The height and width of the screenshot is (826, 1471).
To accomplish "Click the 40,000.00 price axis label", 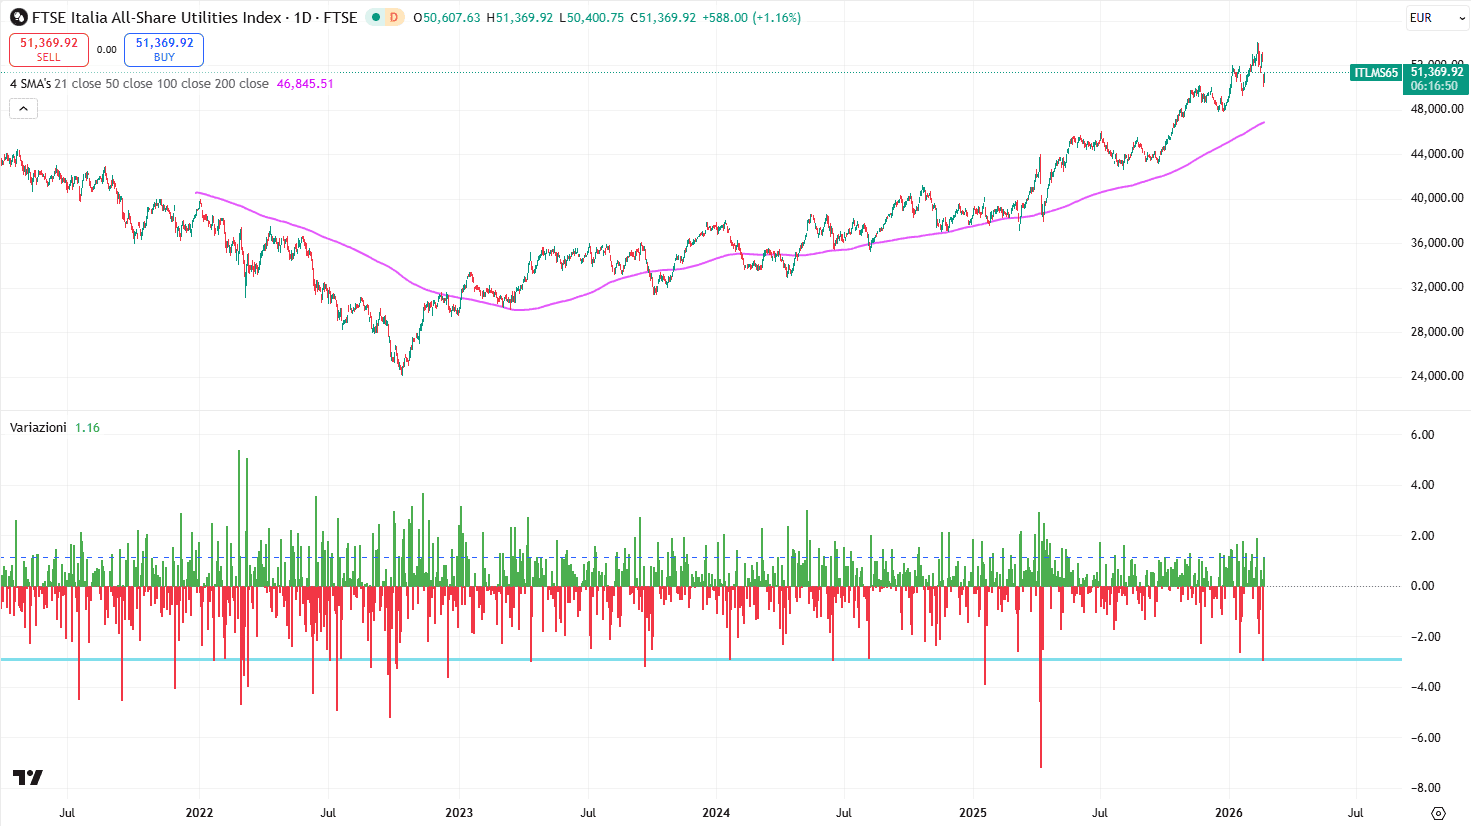I will (1437, 198).
